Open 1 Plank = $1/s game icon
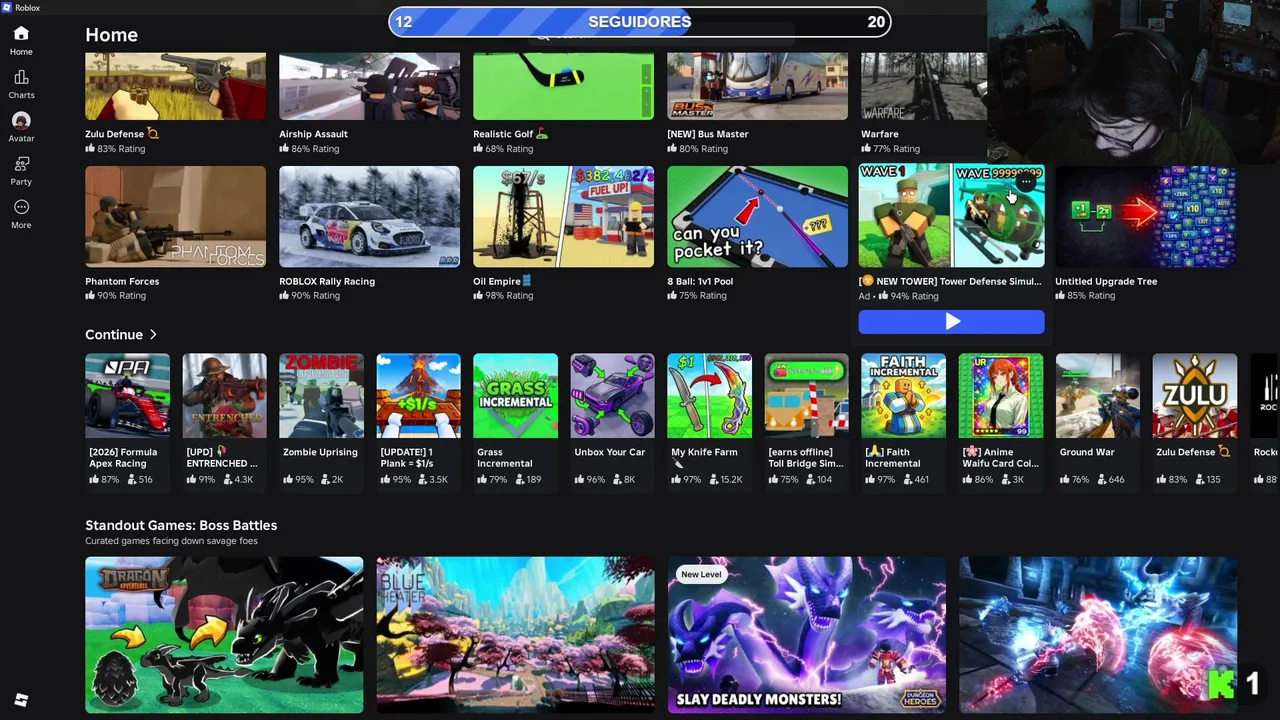 coord(418,395)
